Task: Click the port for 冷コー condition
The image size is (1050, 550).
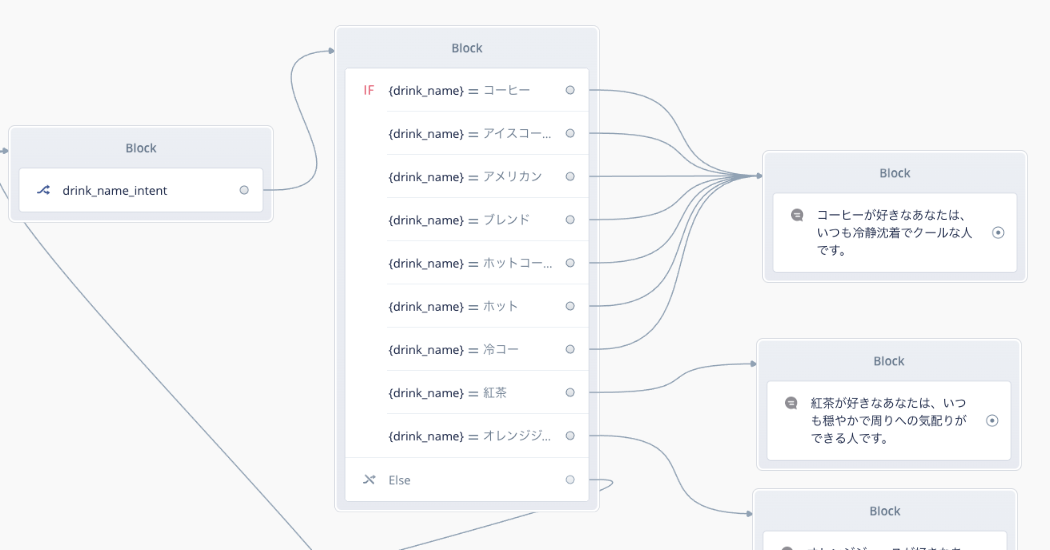Action: (x=570, y=349)
